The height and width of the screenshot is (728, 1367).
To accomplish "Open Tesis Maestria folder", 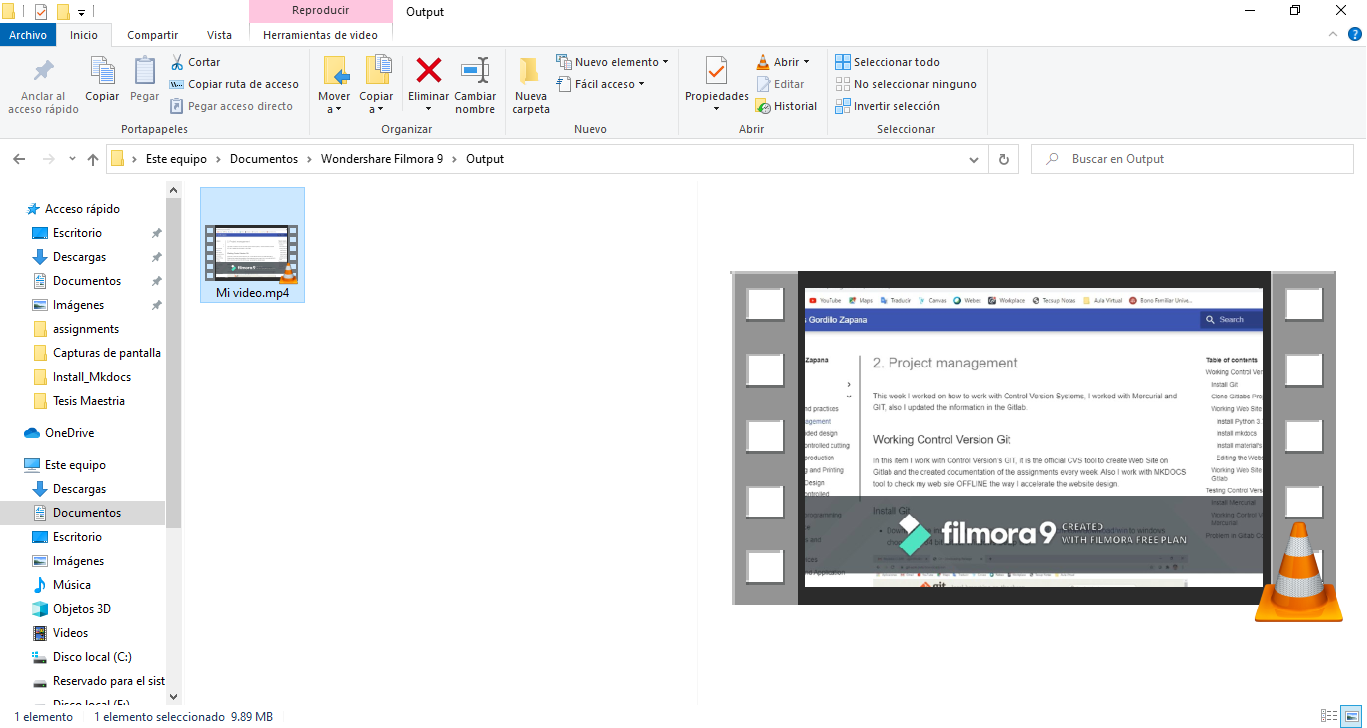I will pyautogui.click(x=89, y=401).
